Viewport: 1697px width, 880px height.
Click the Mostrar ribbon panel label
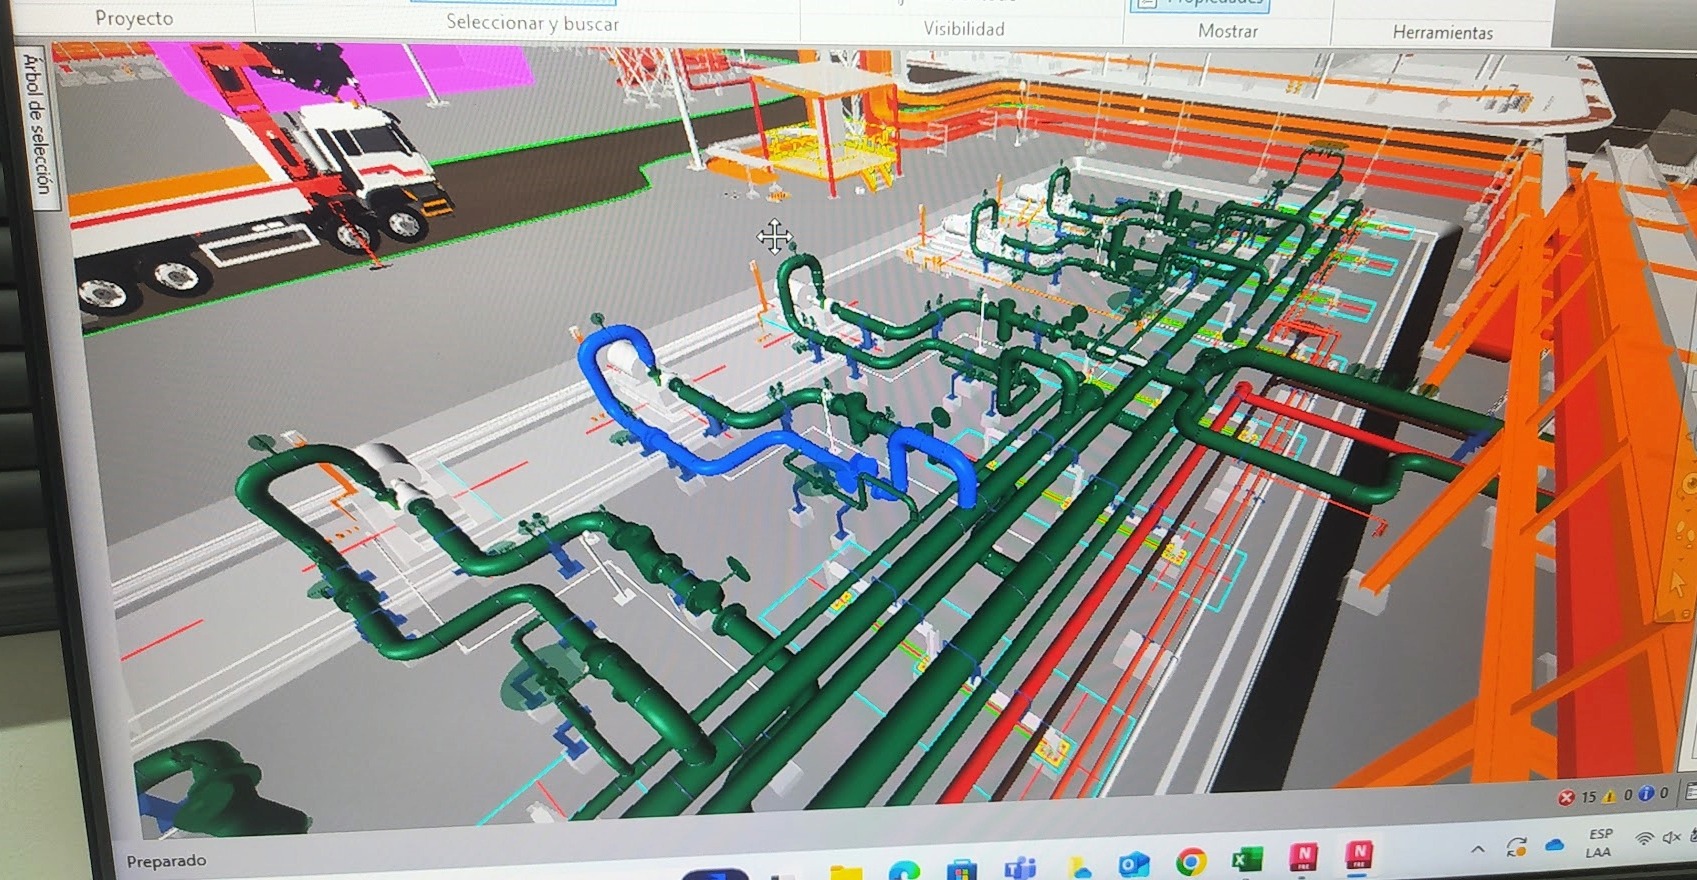pos(1227,31)
